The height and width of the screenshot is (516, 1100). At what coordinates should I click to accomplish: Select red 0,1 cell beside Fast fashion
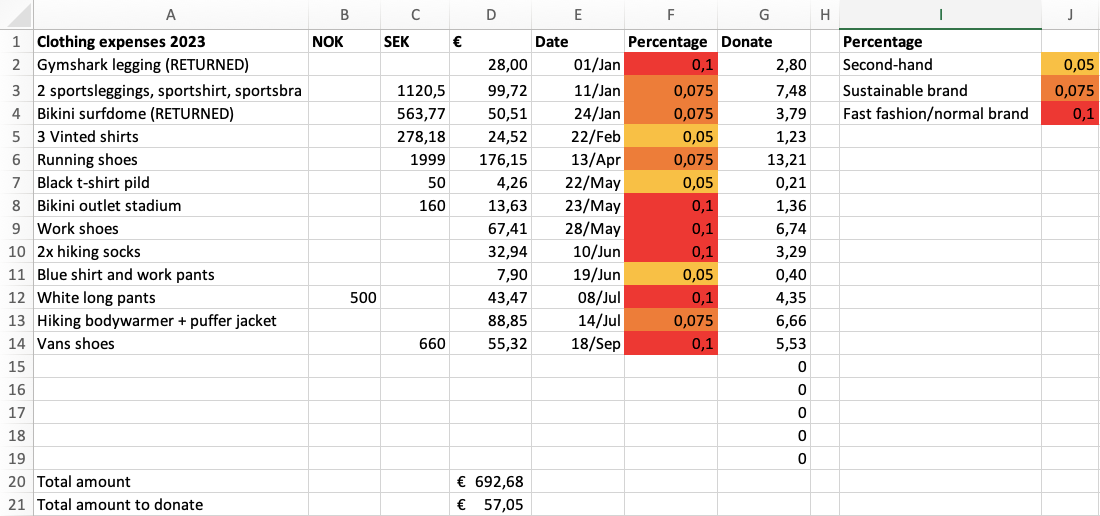(1071, 114)
